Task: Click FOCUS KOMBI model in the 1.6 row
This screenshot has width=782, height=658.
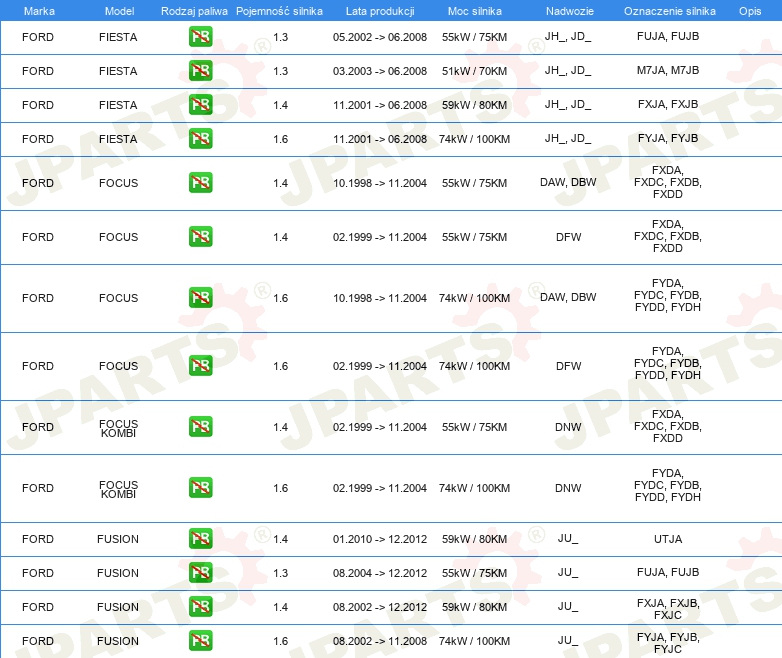Action: tap(118, 489)
